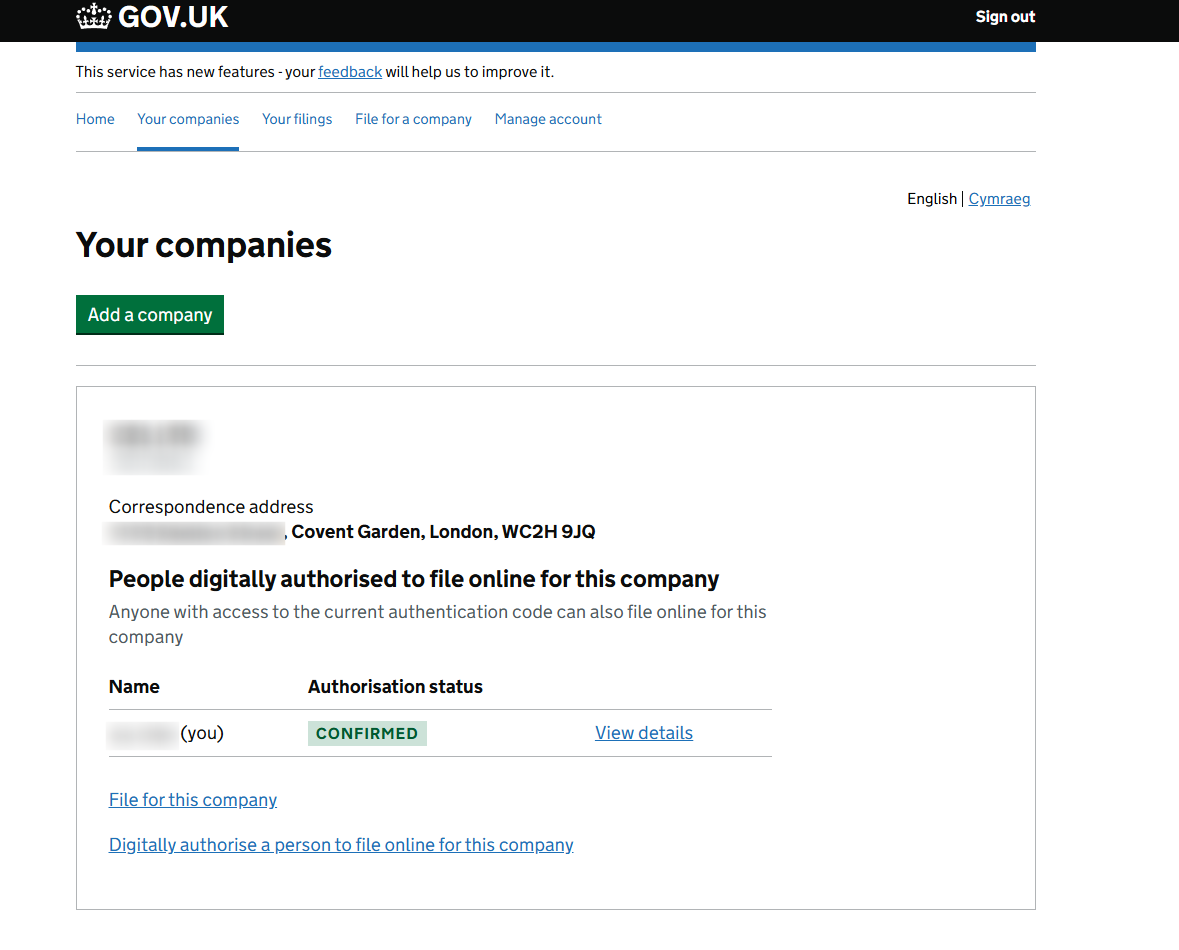Click the Name column header
Viewport: 1179px width, 950px height.
pyautogui.click(x=134, y=687)
